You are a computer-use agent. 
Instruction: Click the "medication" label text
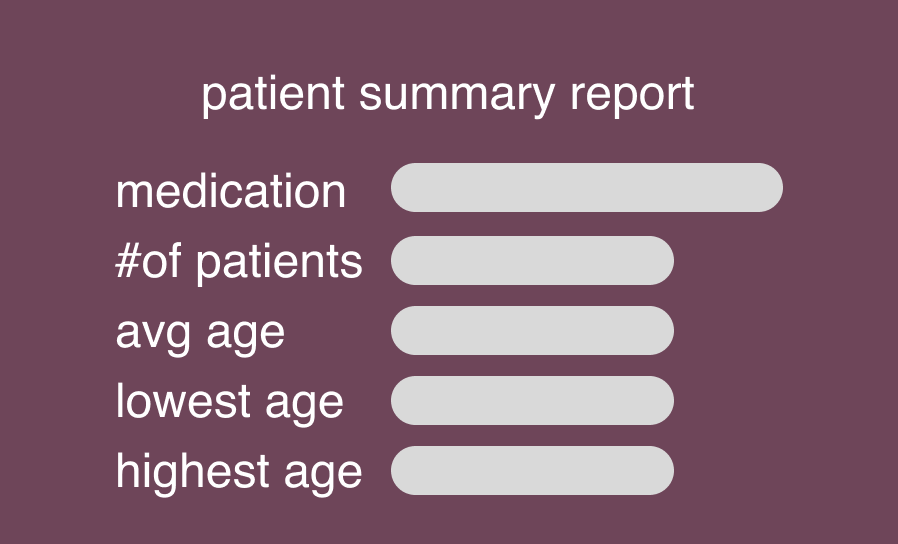tap(231, 191)
